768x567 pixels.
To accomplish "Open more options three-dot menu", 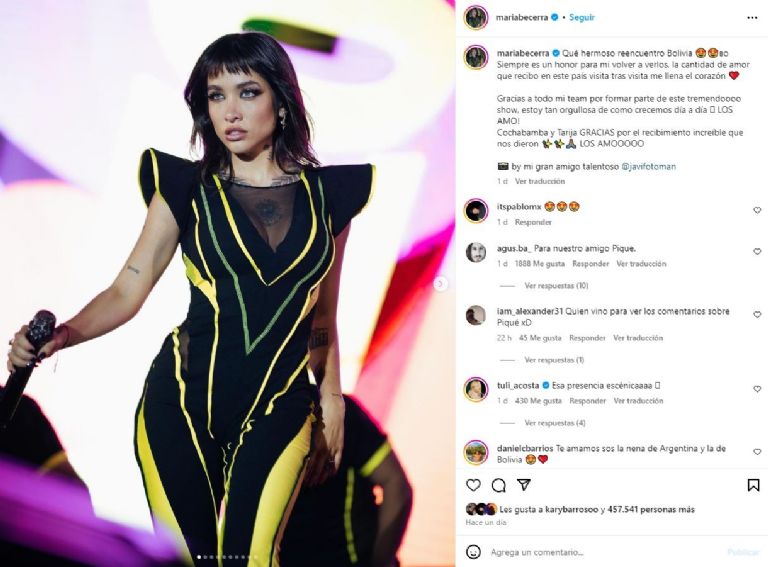I will tap(752, 18).
